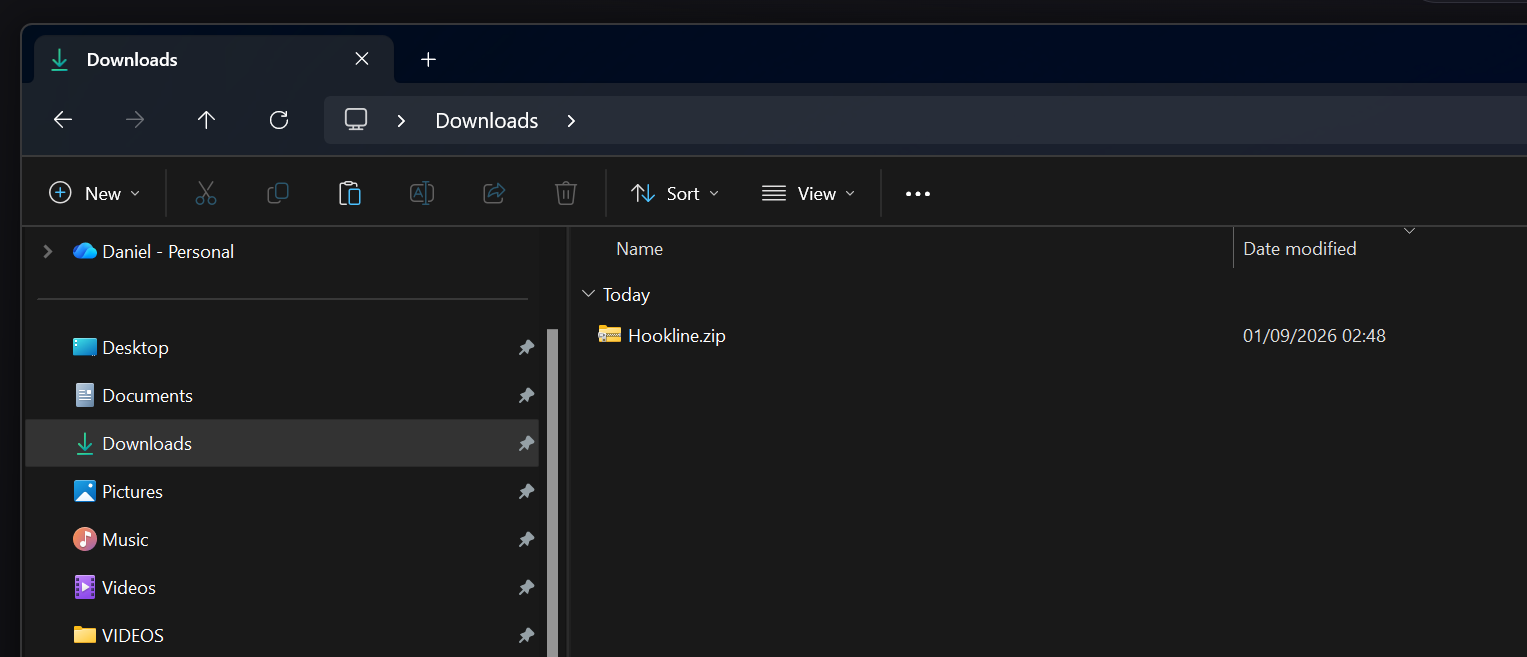Click the date 01/09/2026 02:48
The image size is (1527, 657).
[1314, 336]
